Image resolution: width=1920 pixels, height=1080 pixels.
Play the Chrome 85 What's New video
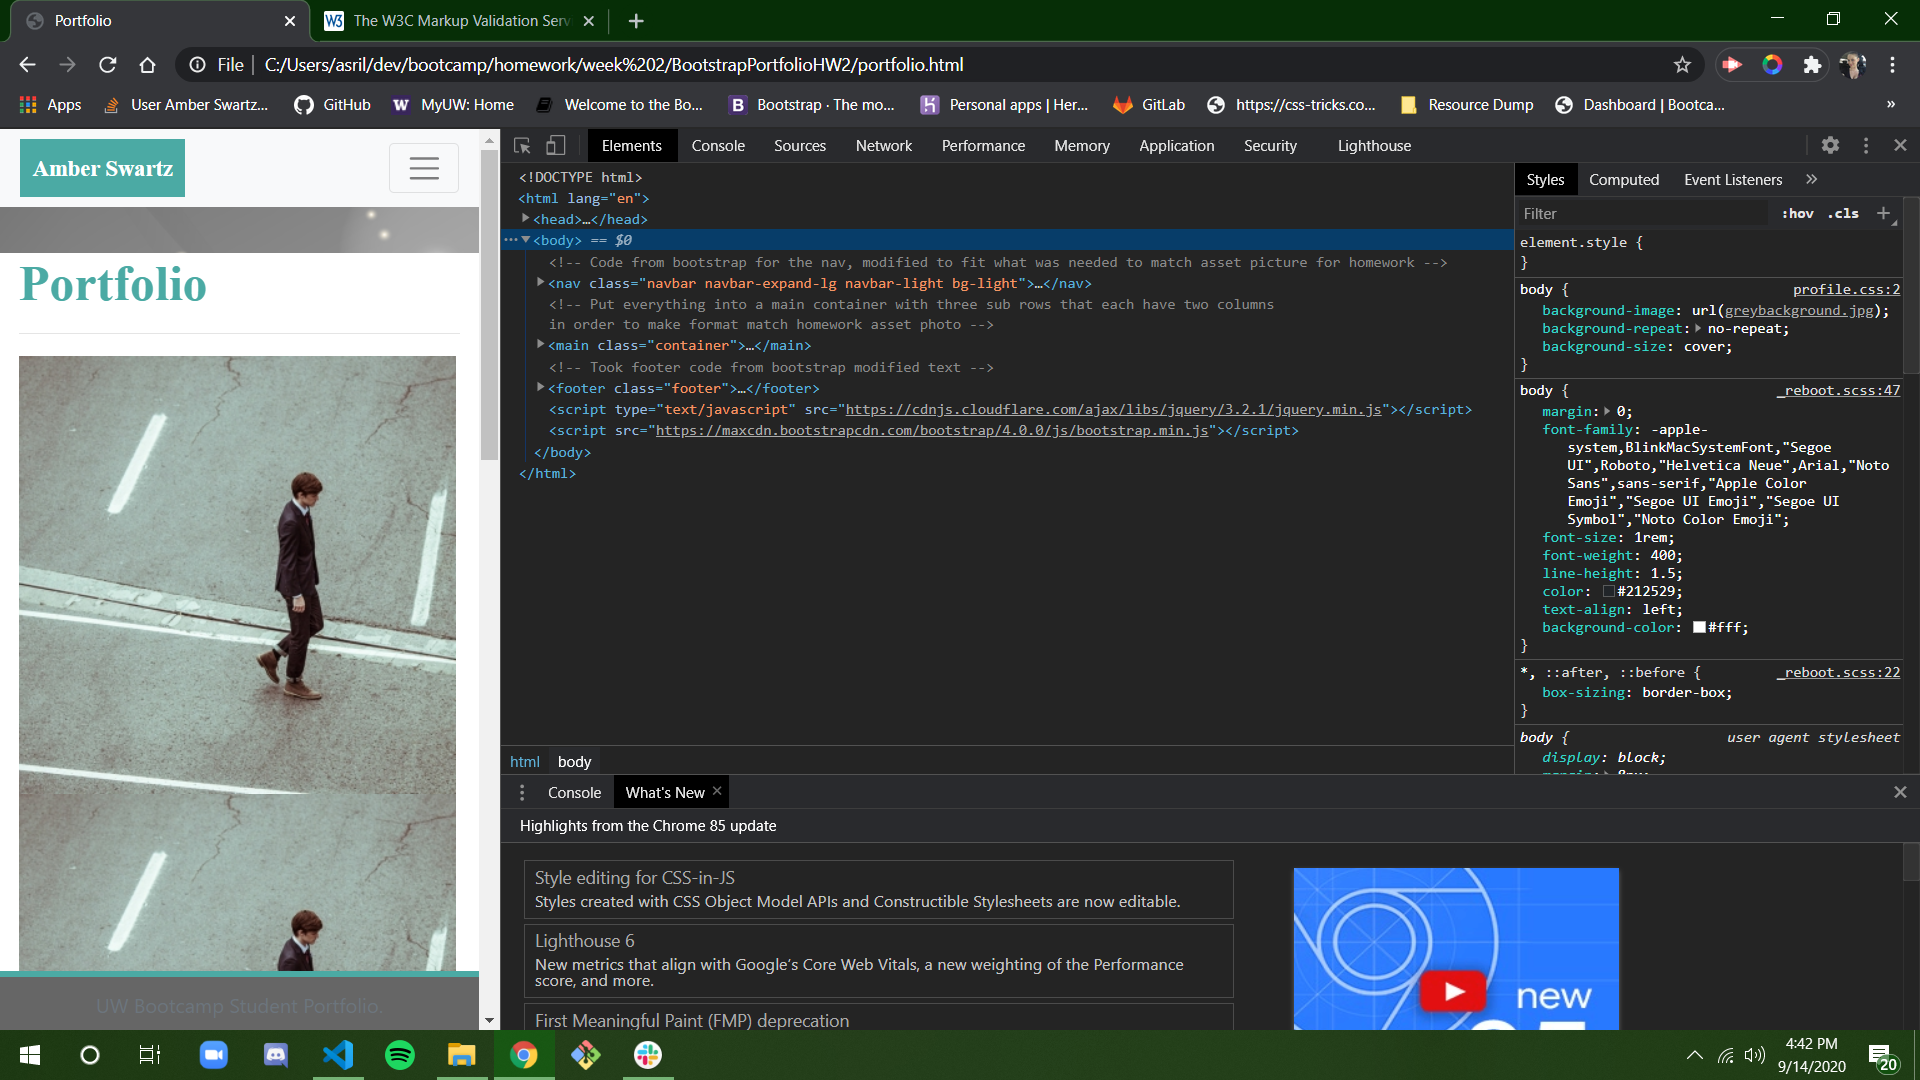(1454, 991)
